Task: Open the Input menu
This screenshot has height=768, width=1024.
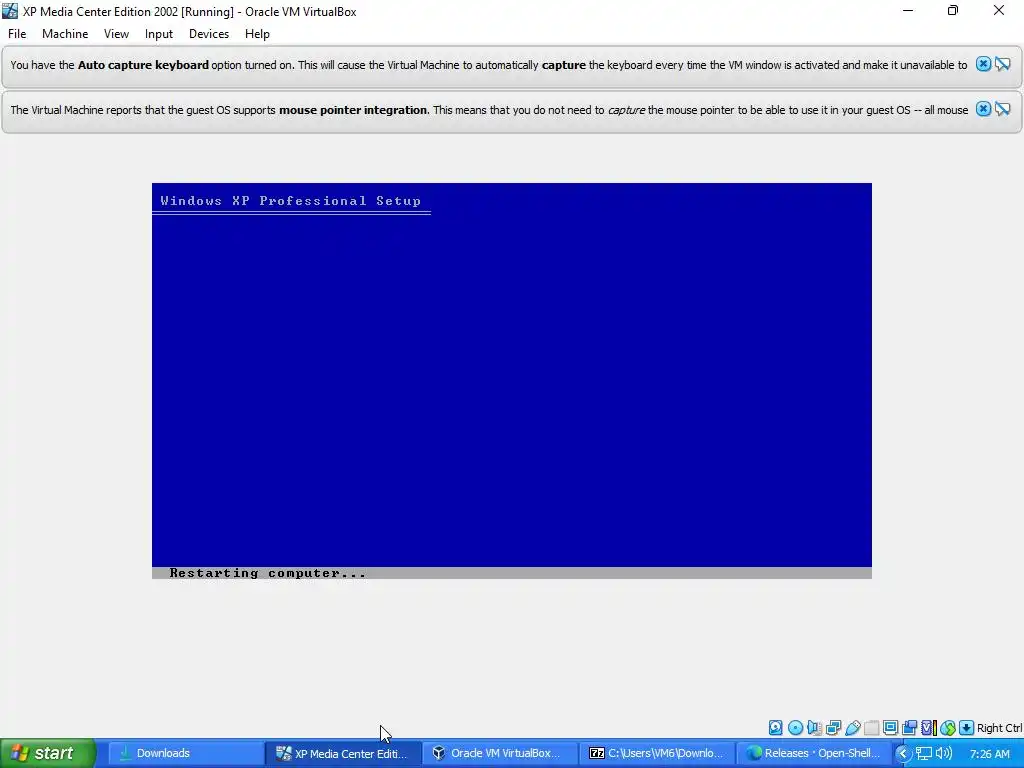Action: click(x=159, y=34)
